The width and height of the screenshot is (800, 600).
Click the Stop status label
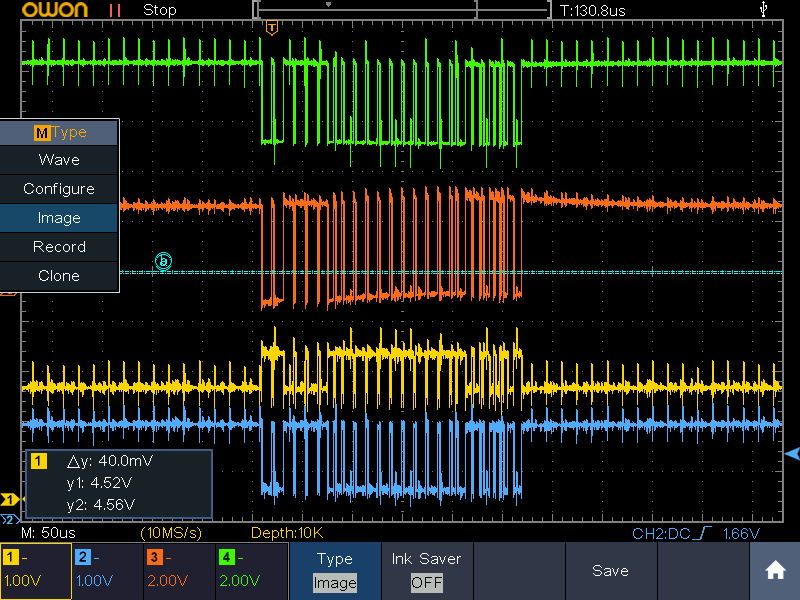(x=160, y=10)
